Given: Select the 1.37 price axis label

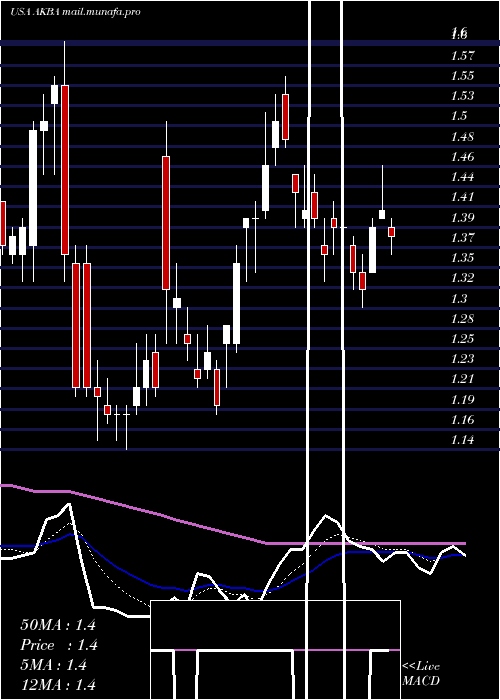Looking at the screenshot, I should pos(462,238).
